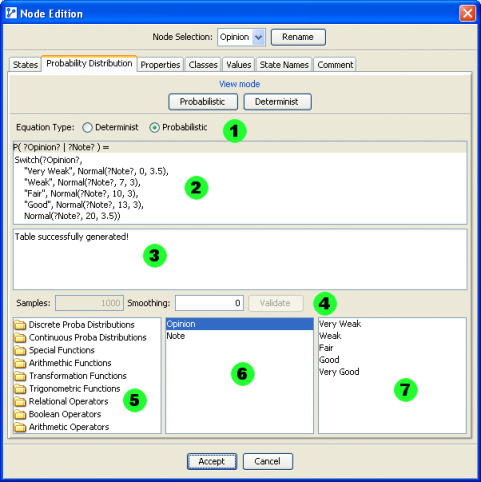Click the "Table successfully generated!" message
Viewport: 481px width, 482px height.
pyautogui.click(x=72, y=237)
